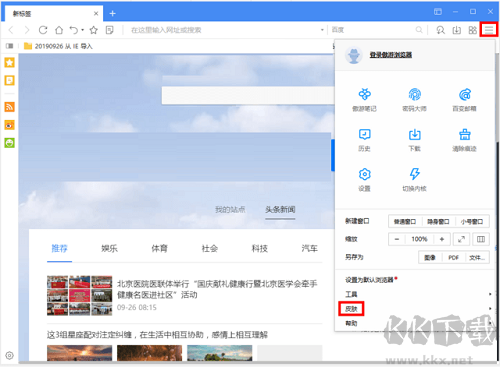Open a new tab with the plus button
Screen dimensions: 500x367
tap(113, 13)
